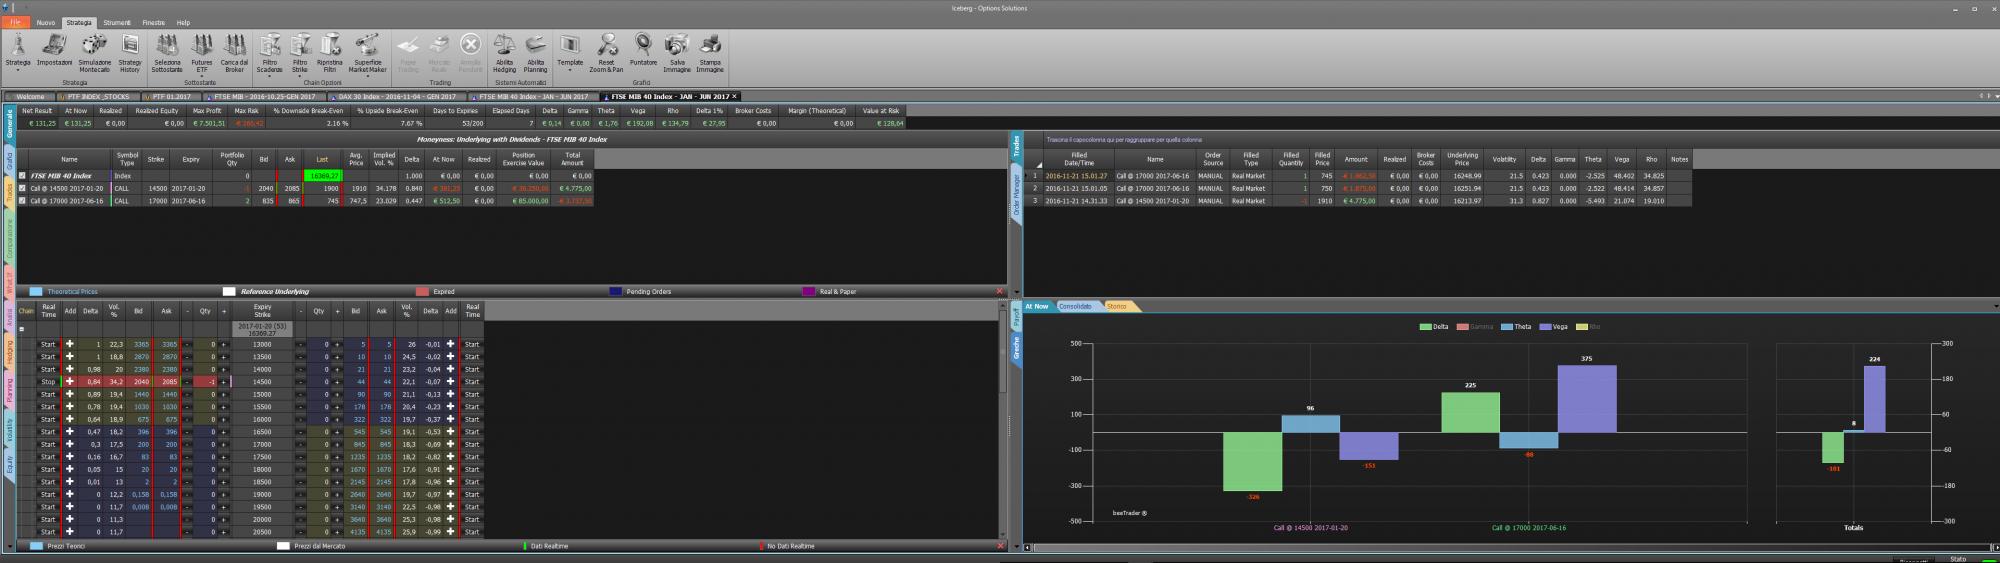Toggle checkbox for Call @ 14500 2017-01-20
The image size is (2000, 563).
coord(22,188)
